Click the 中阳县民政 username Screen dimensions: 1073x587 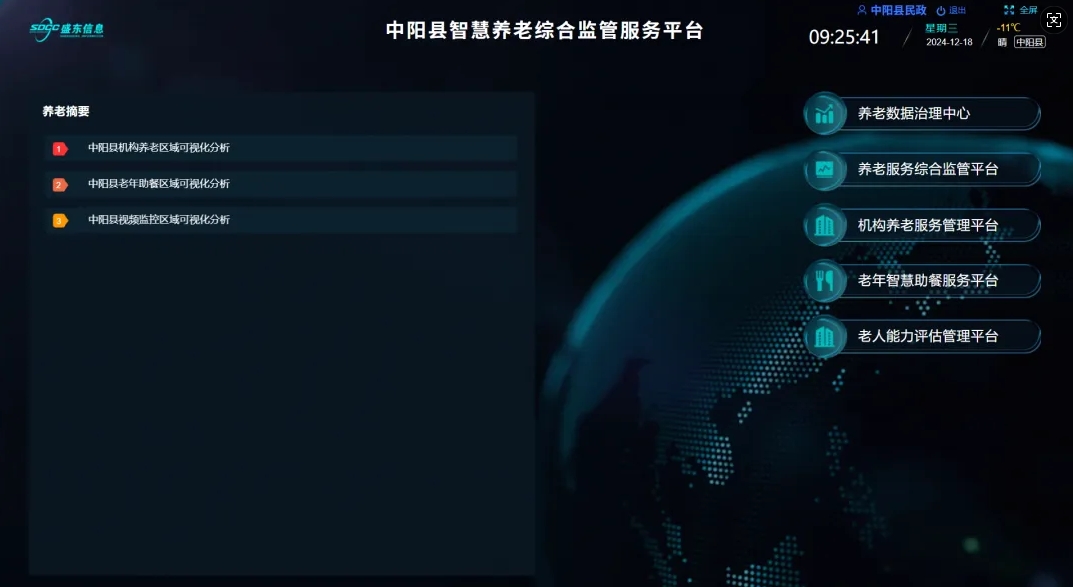pos(899,10)
